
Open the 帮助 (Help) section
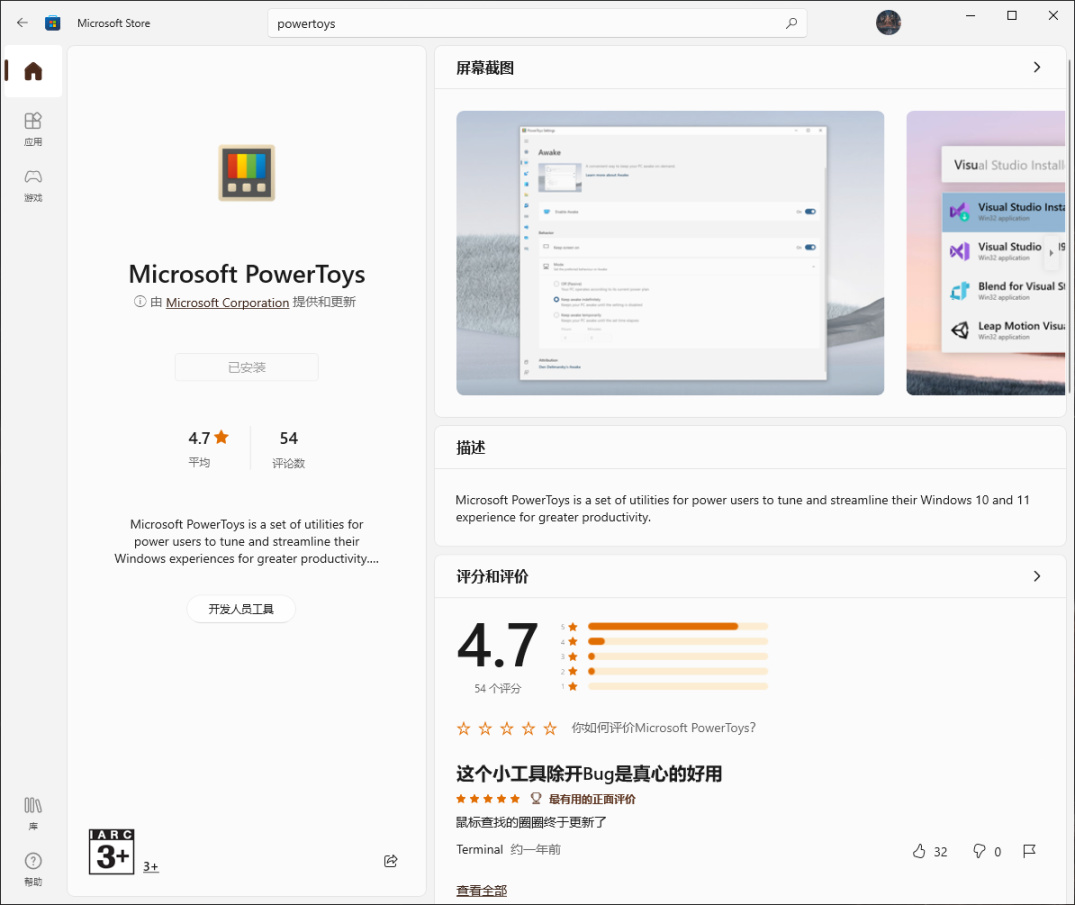point(33,869)
